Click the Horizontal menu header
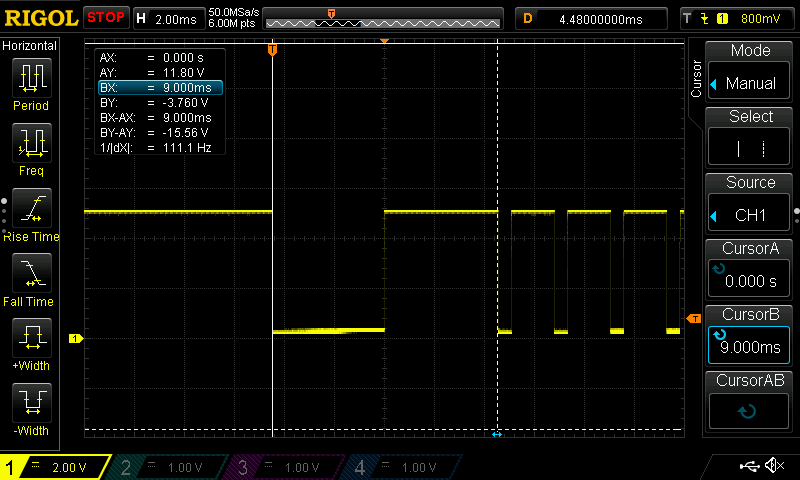This screenshot has height=480, width=800. (31, 46)
